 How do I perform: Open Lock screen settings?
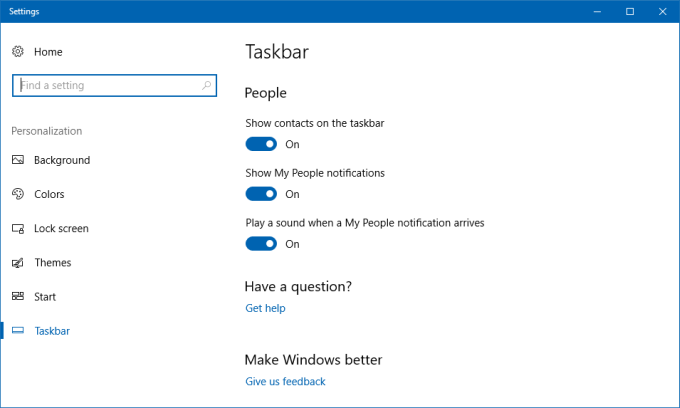(61, 228)
